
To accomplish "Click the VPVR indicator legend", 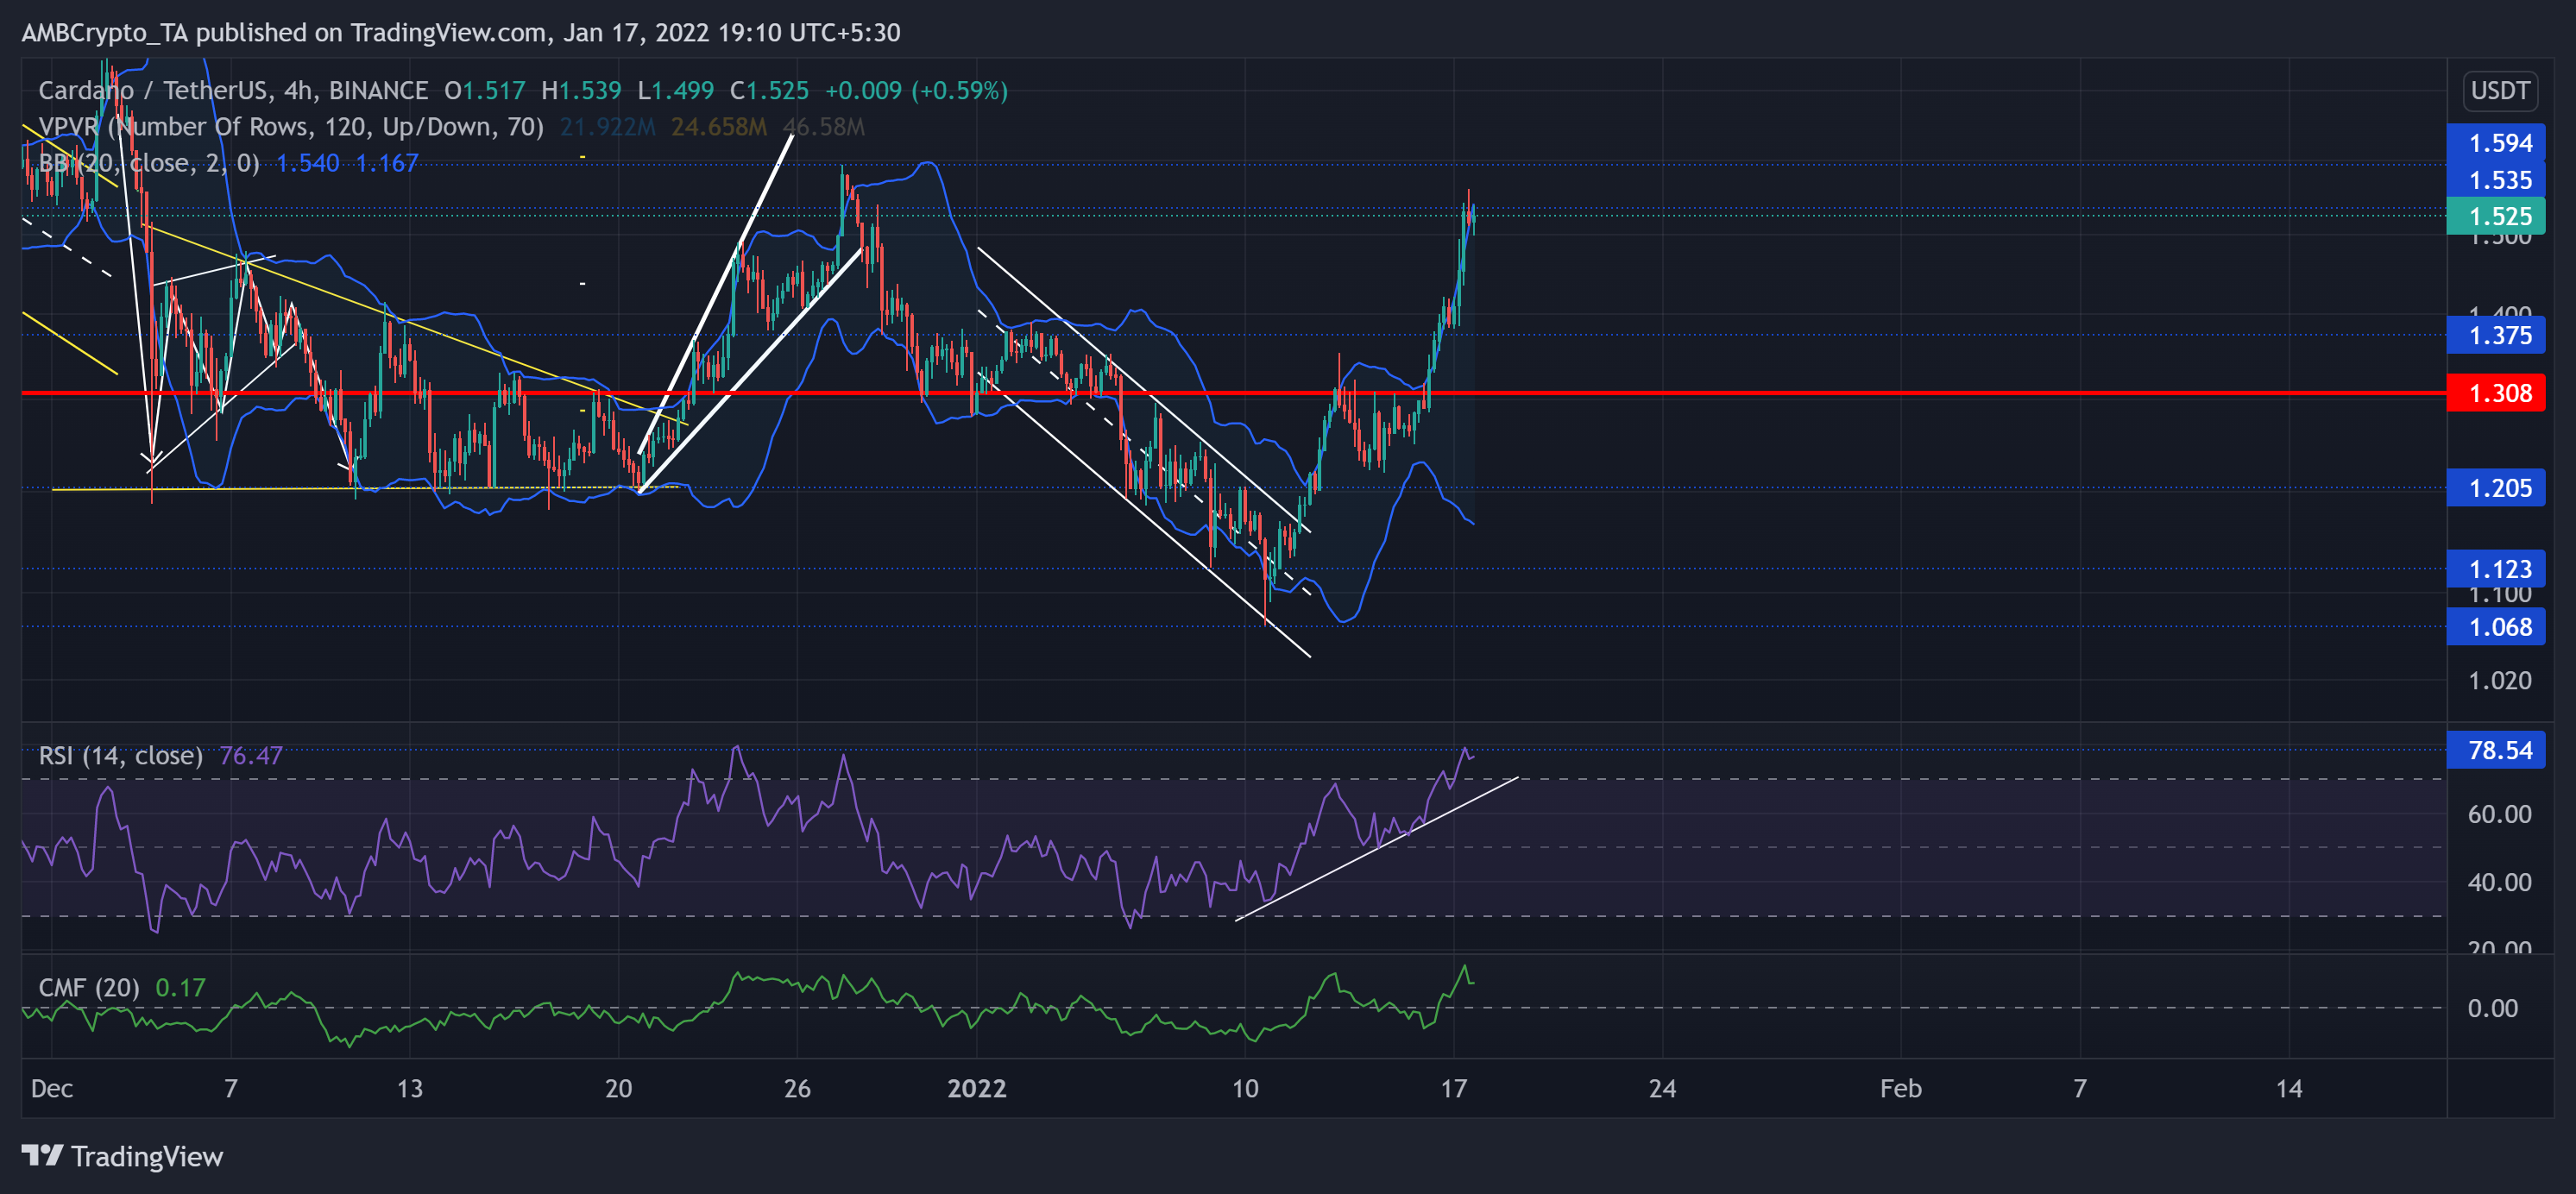I will pos(291,127).
